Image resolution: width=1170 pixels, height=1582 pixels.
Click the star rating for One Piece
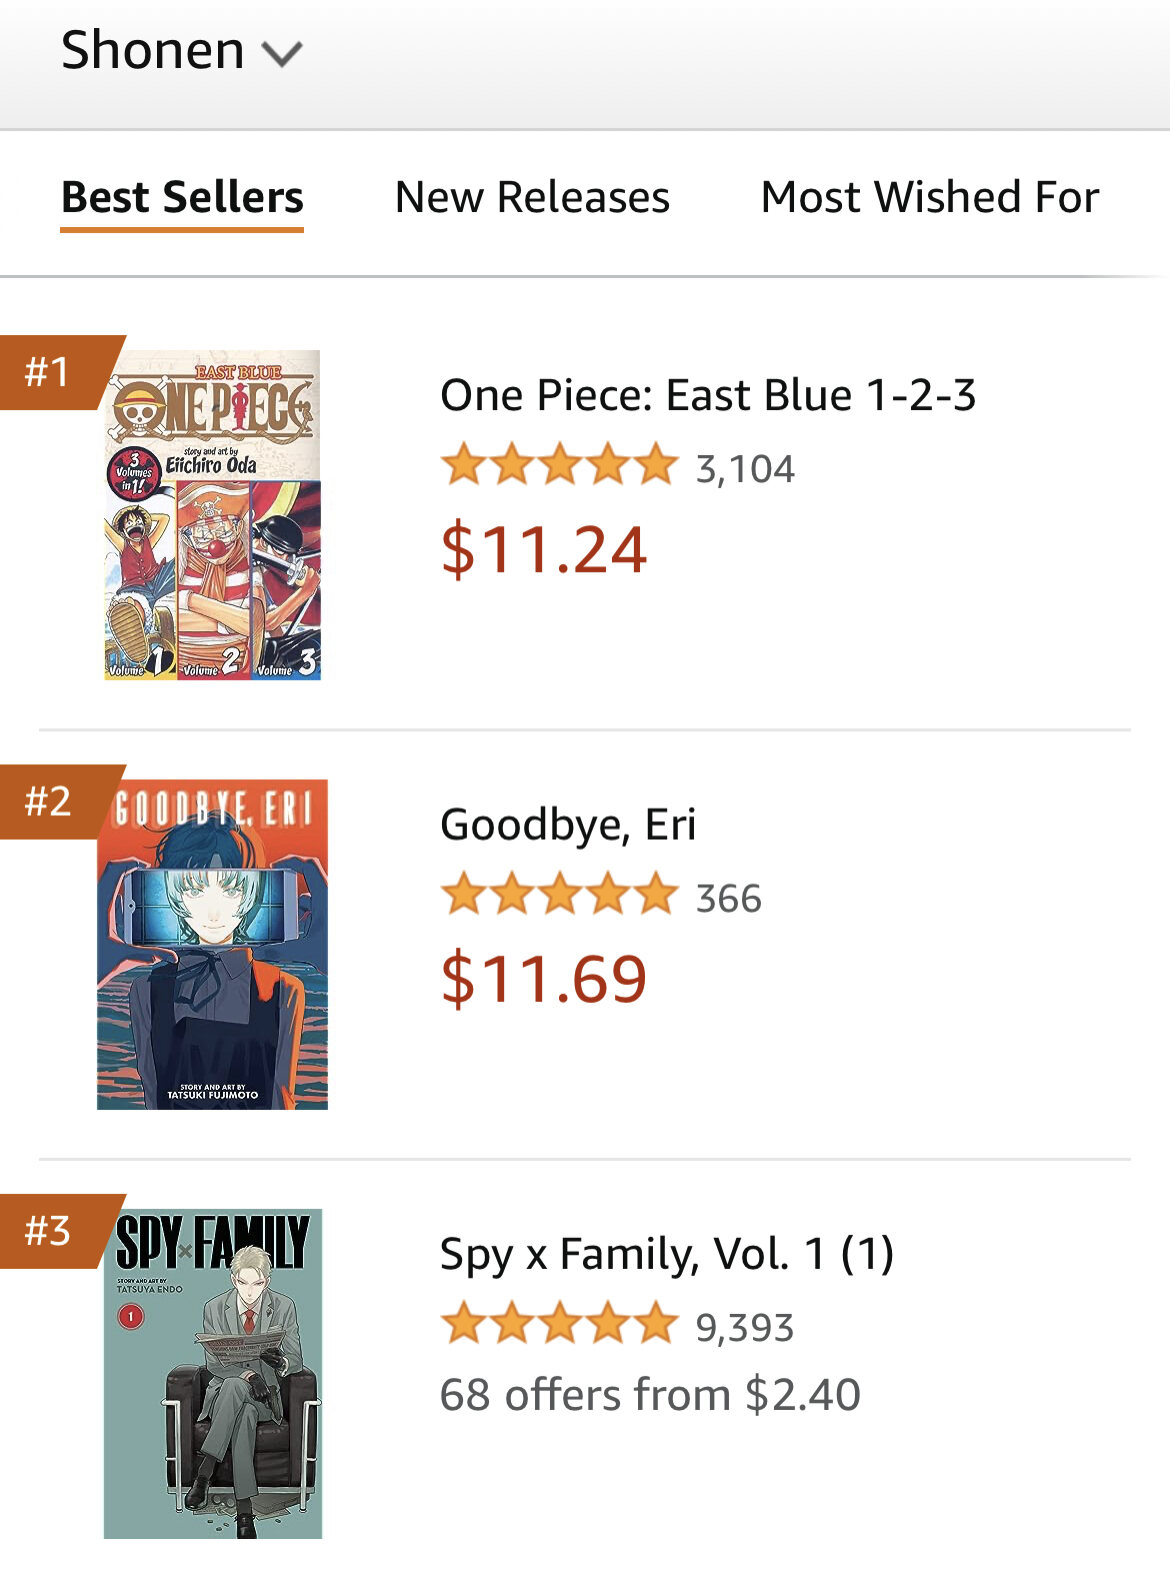(559, 466)
